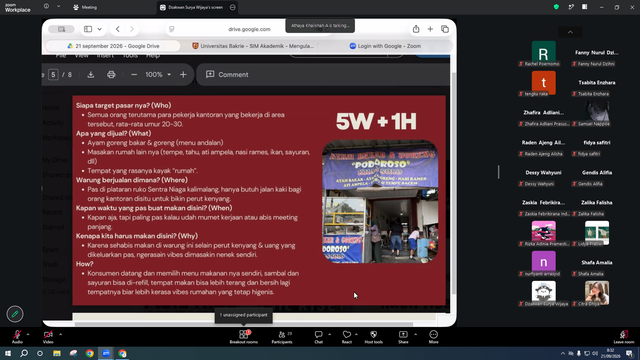Image resolution: width=640 pixels, height=360 pixels.
Task: Click the Comment button
Action: [x=227, y=75]
